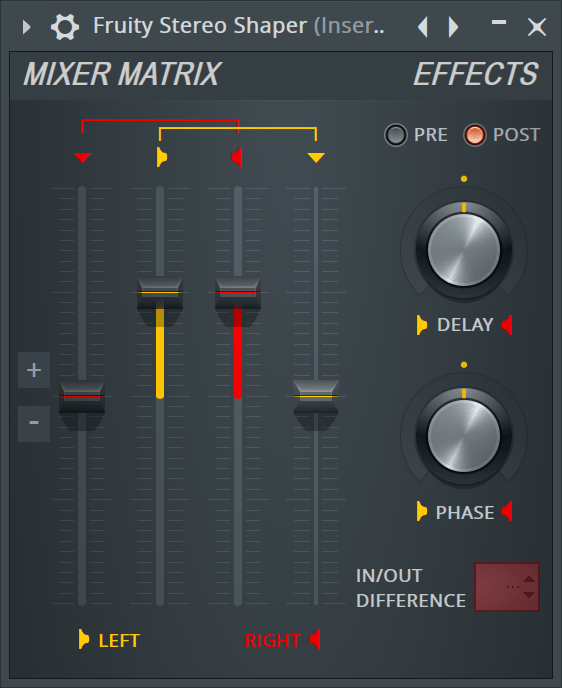562x688 pixels.
Task: Click the yellow center dot above DELAY knob
Action: 464,179
